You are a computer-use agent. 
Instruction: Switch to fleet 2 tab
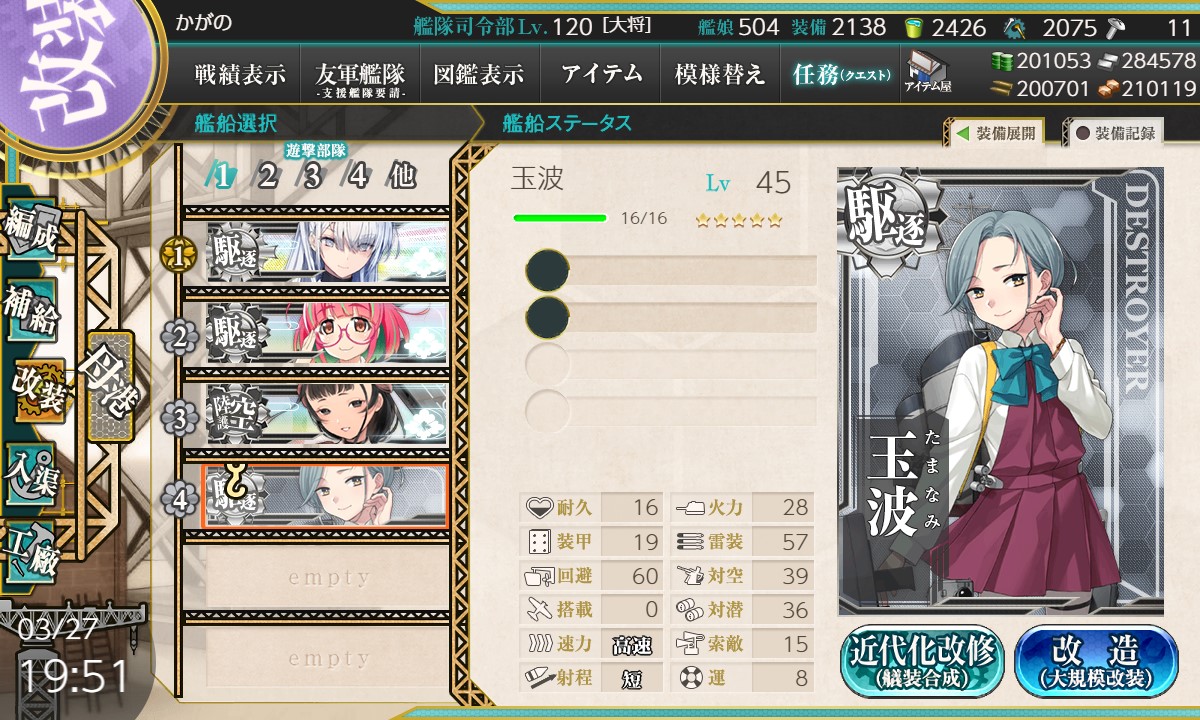[267, 176]
